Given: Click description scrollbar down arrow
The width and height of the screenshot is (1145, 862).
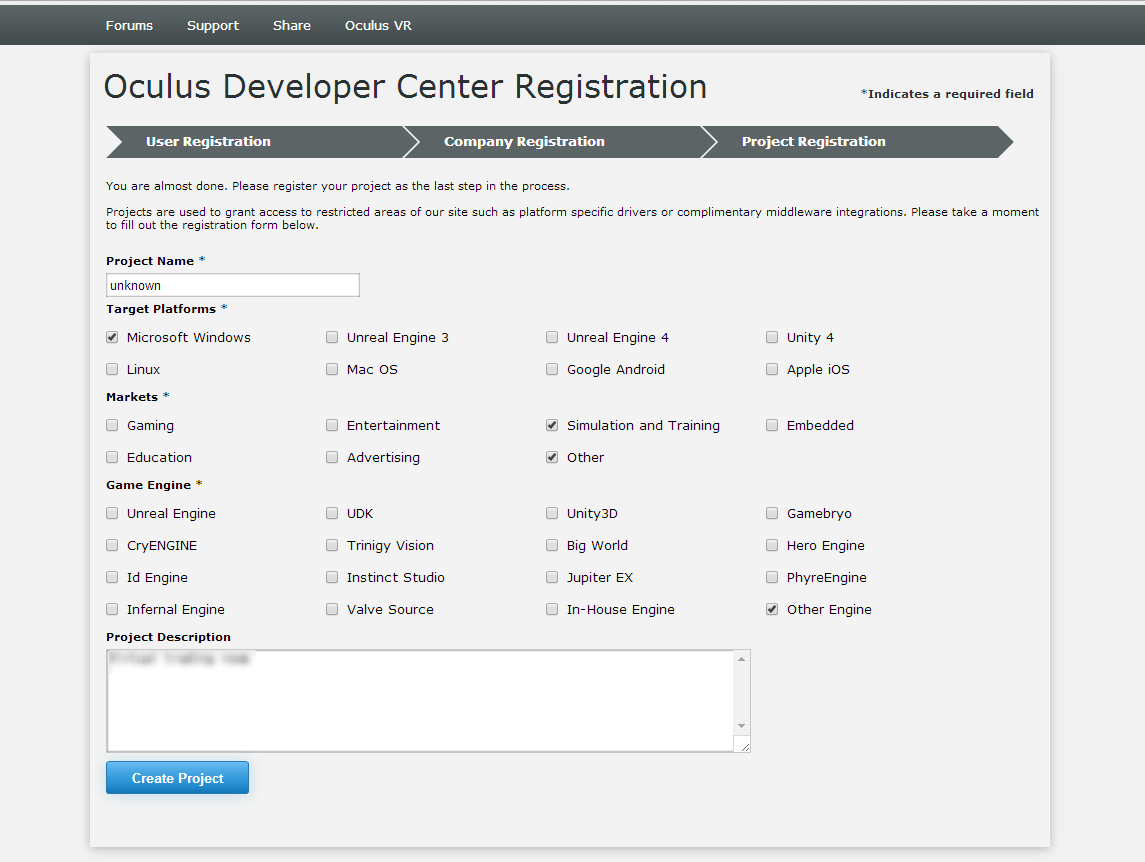Looking at the screenshot, I should tap(742, 726).
